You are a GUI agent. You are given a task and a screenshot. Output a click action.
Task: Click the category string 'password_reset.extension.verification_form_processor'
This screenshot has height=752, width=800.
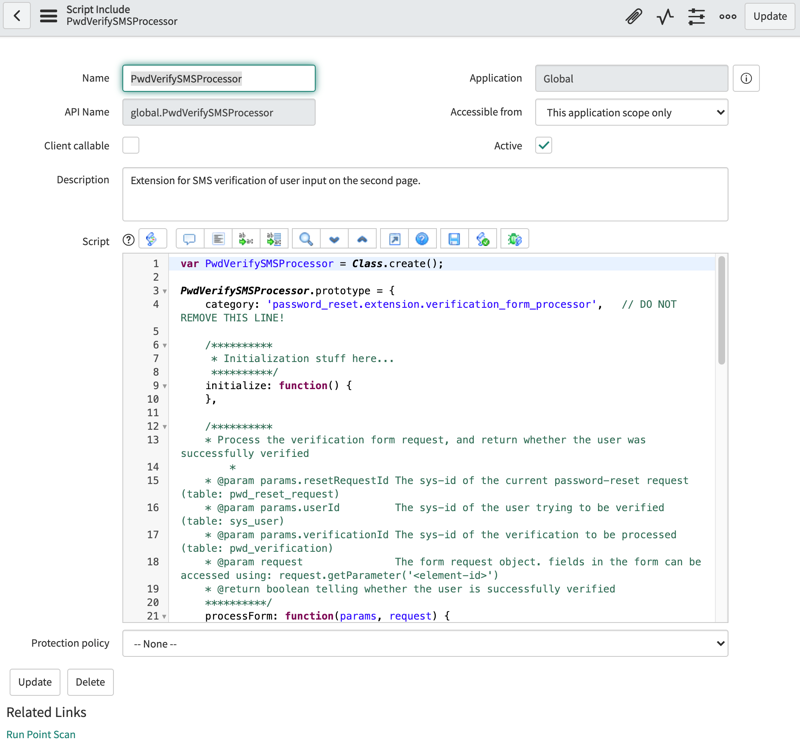click(432, 305)
